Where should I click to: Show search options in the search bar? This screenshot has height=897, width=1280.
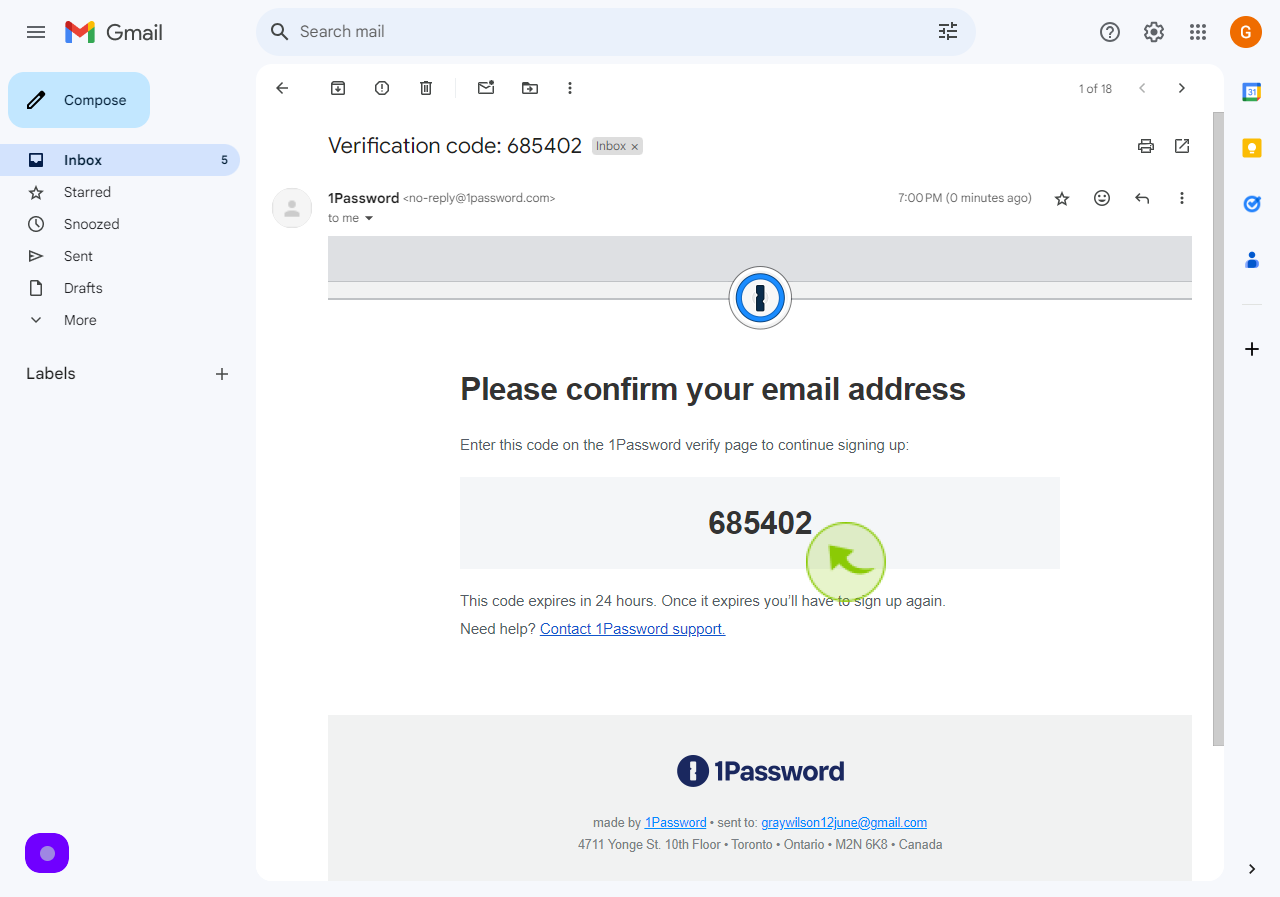[948, 32]
